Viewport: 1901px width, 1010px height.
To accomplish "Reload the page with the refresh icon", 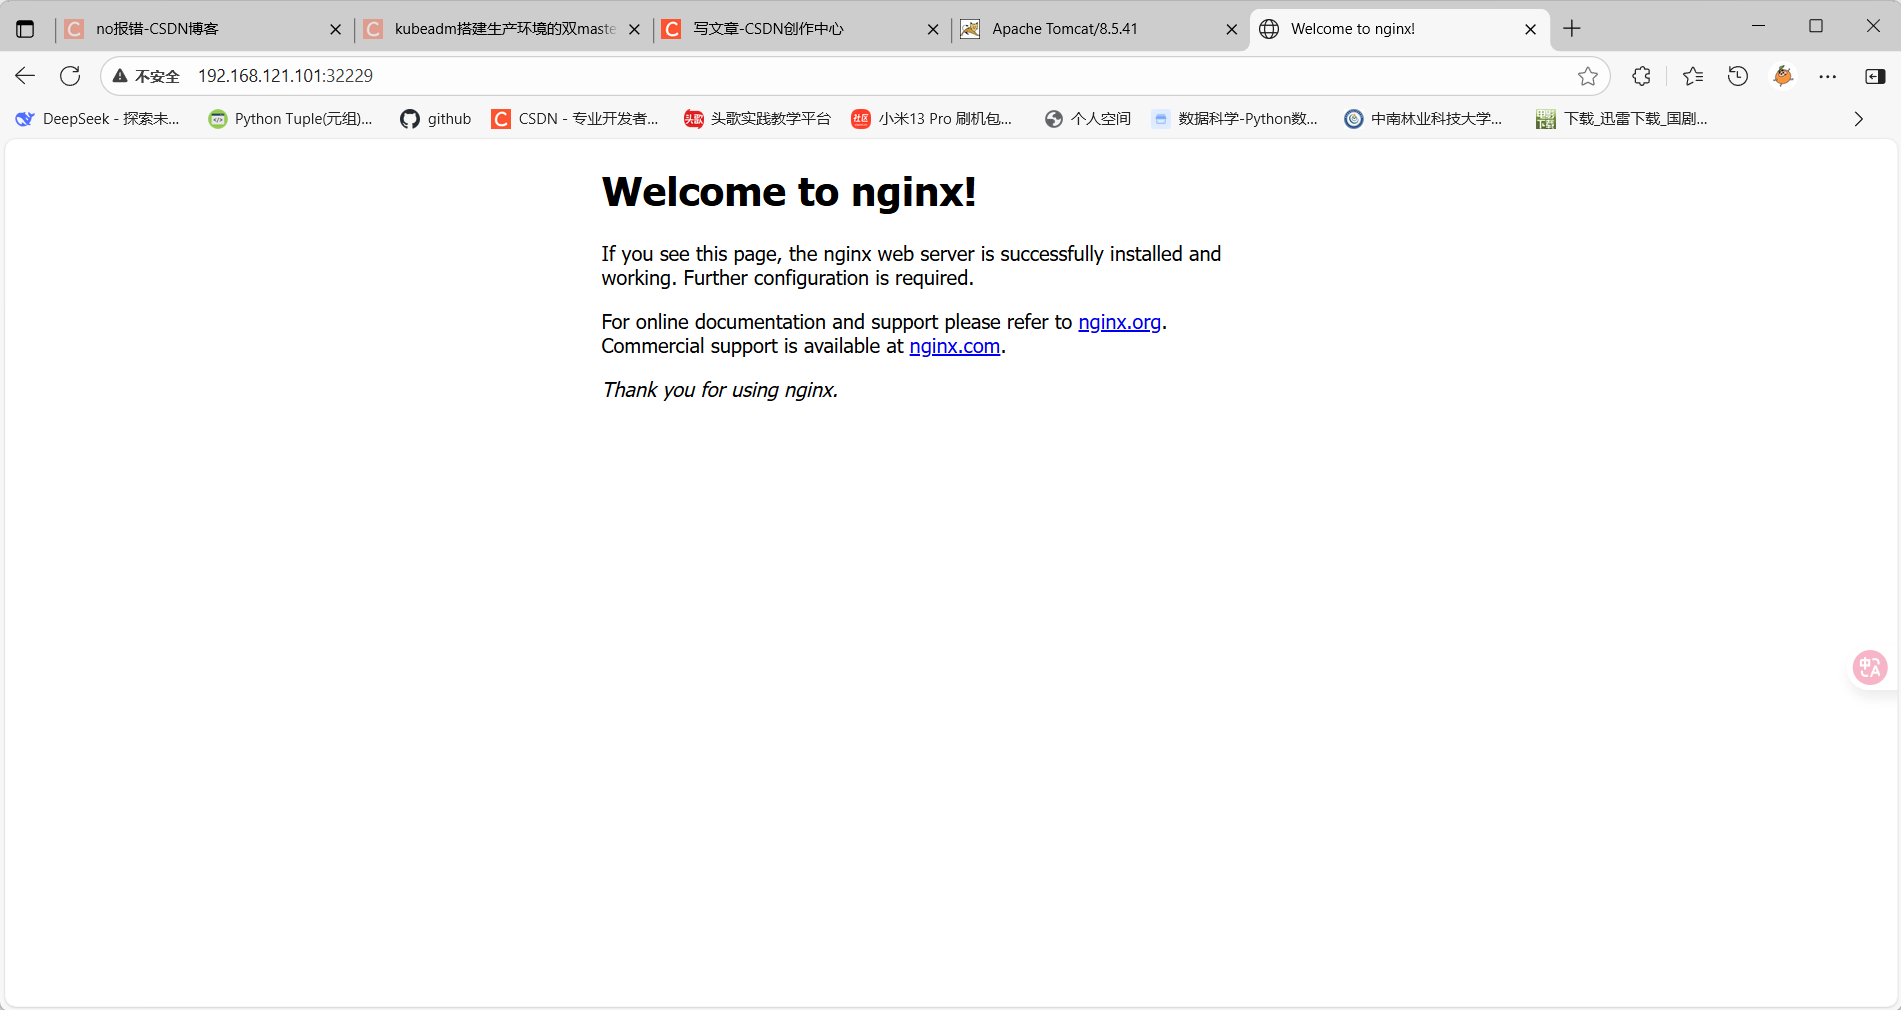I will click(x=70, y=76).
